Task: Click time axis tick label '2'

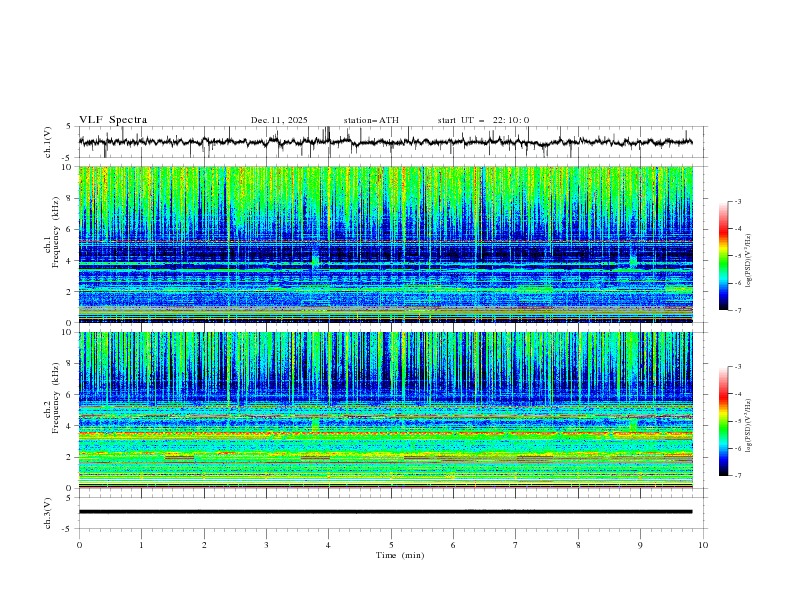Action: point(204,545)
